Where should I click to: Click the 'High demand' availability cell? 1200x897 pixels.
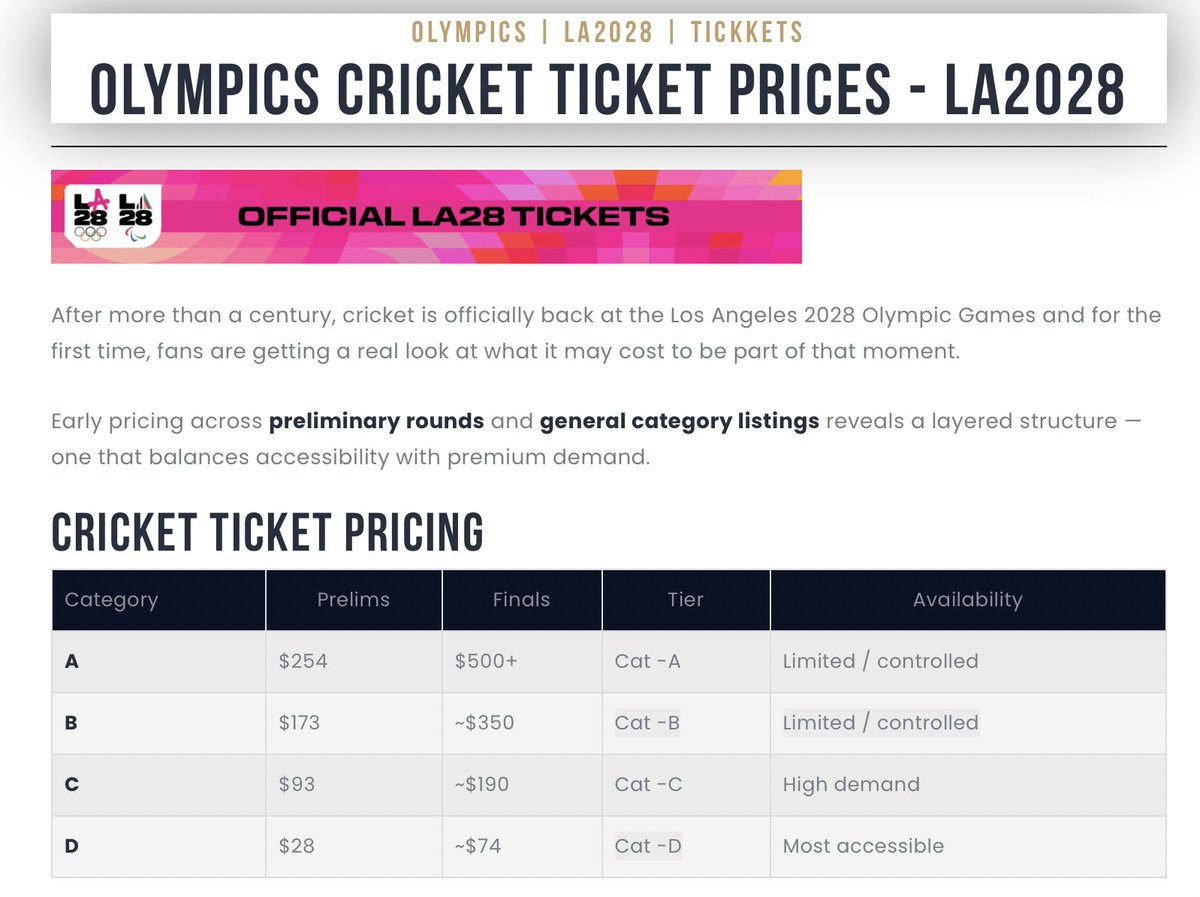coord(851,784)
